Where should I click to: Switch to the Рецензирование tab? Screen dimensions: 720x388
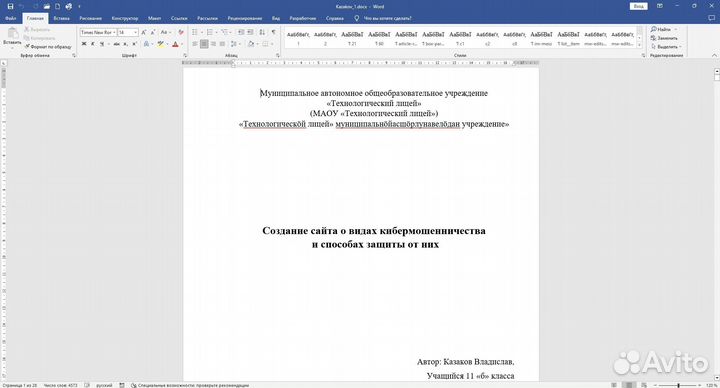tap(245, 18)
